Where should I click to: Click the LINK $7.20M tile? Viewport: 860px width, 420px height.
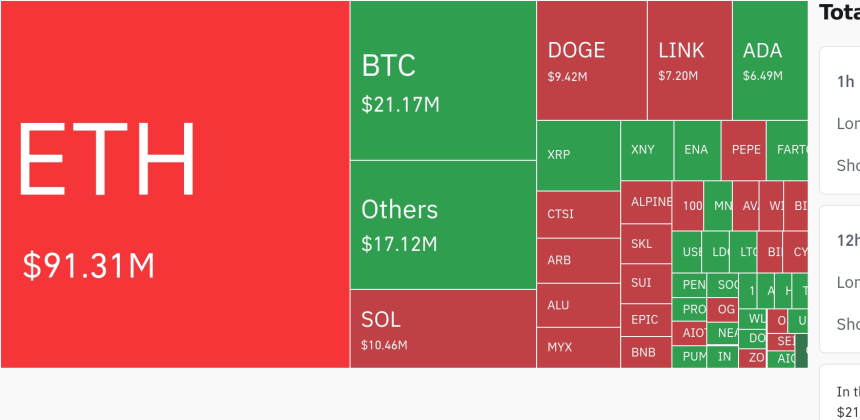coord(689,60)
